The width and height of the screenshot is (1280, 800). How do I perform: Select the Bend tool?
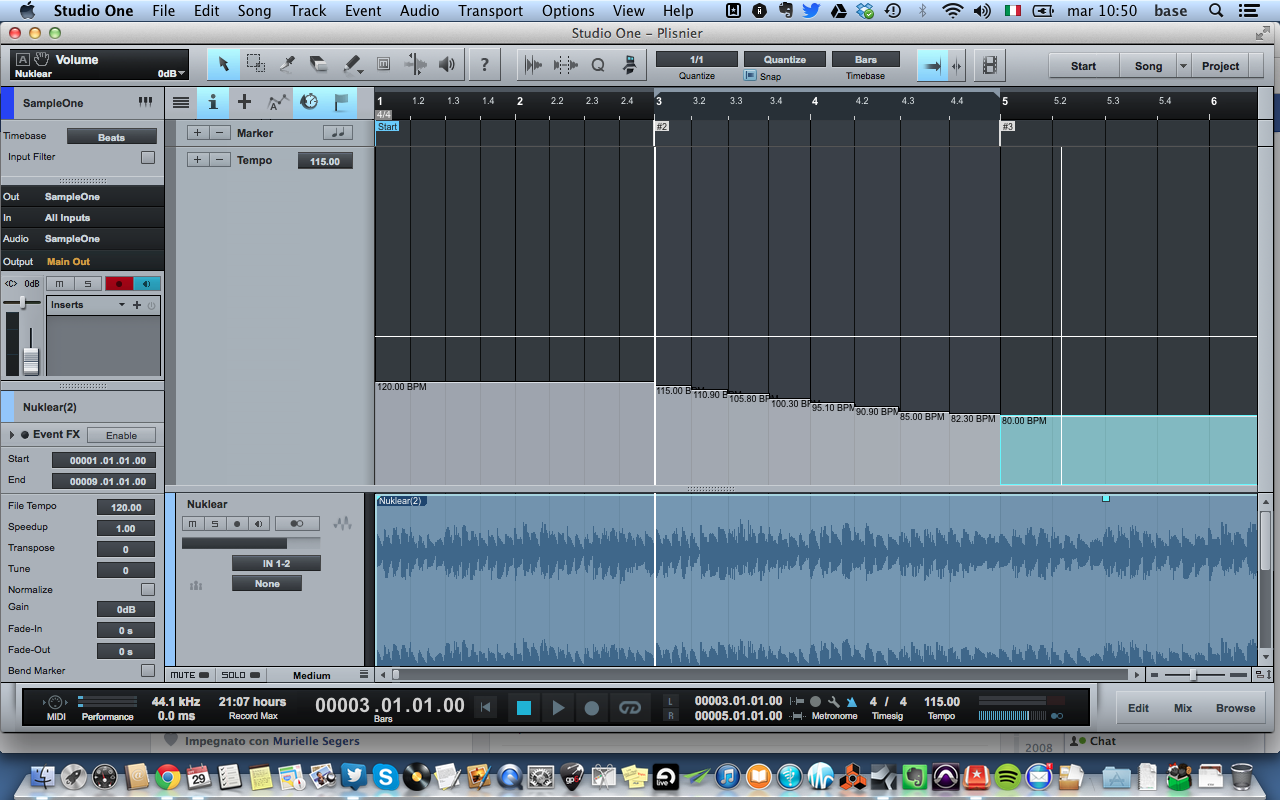click(x=415, y=65)
